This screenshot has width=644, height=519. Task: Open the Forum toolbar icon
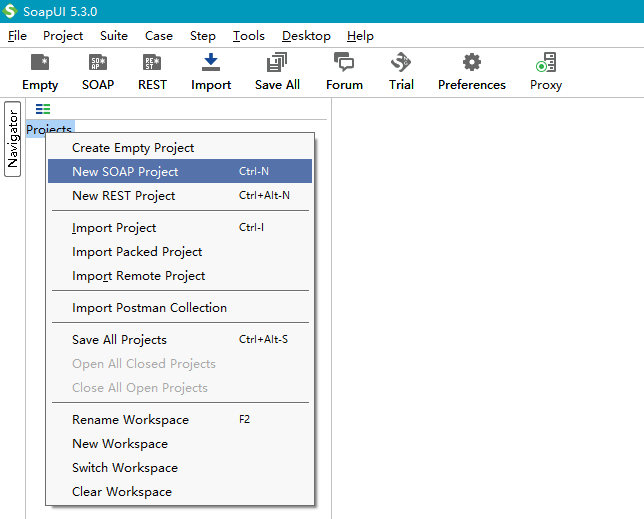[x=344, y=62]
